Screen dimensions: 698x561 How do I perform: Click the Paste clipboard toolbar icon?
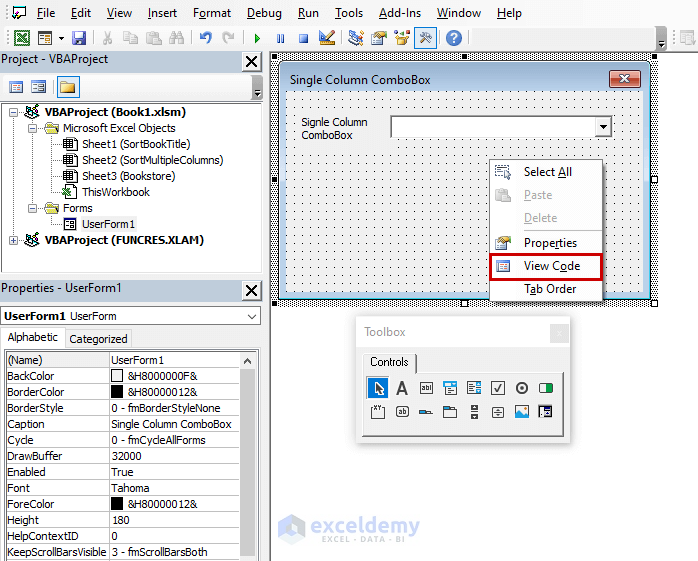coord(154,38)
